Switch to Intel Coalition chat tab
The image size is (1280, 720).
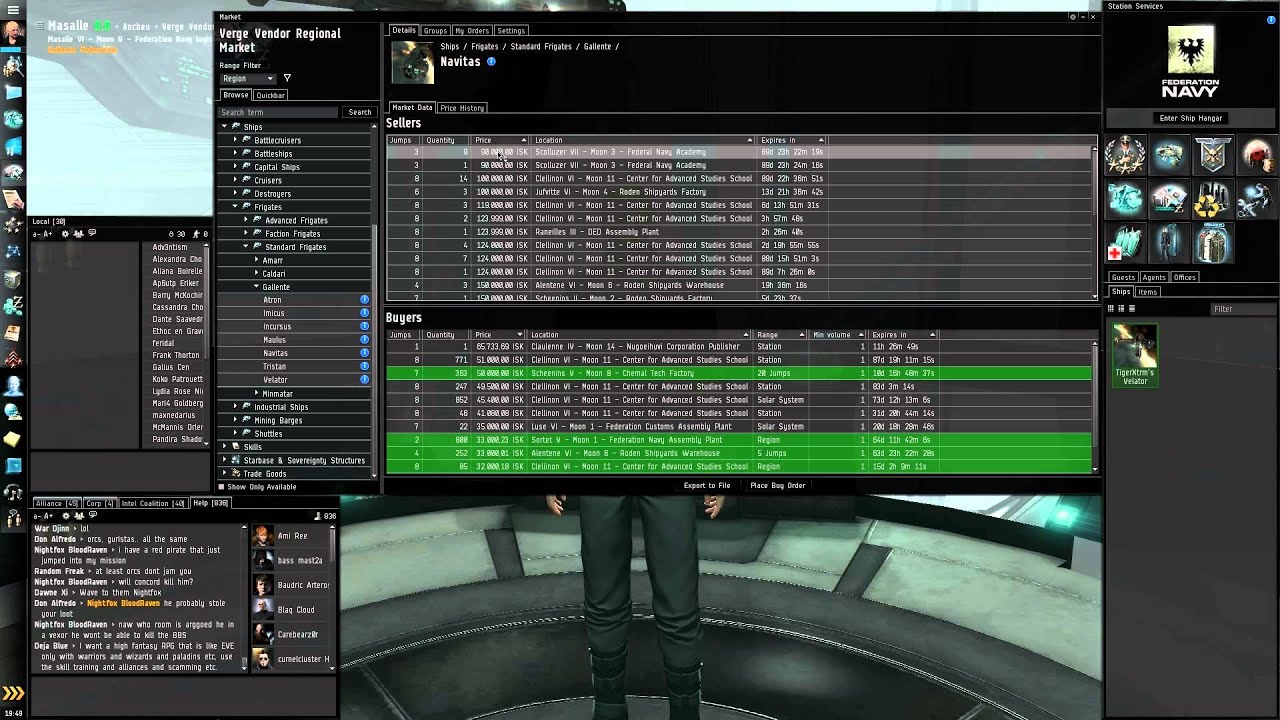point(153,503)
